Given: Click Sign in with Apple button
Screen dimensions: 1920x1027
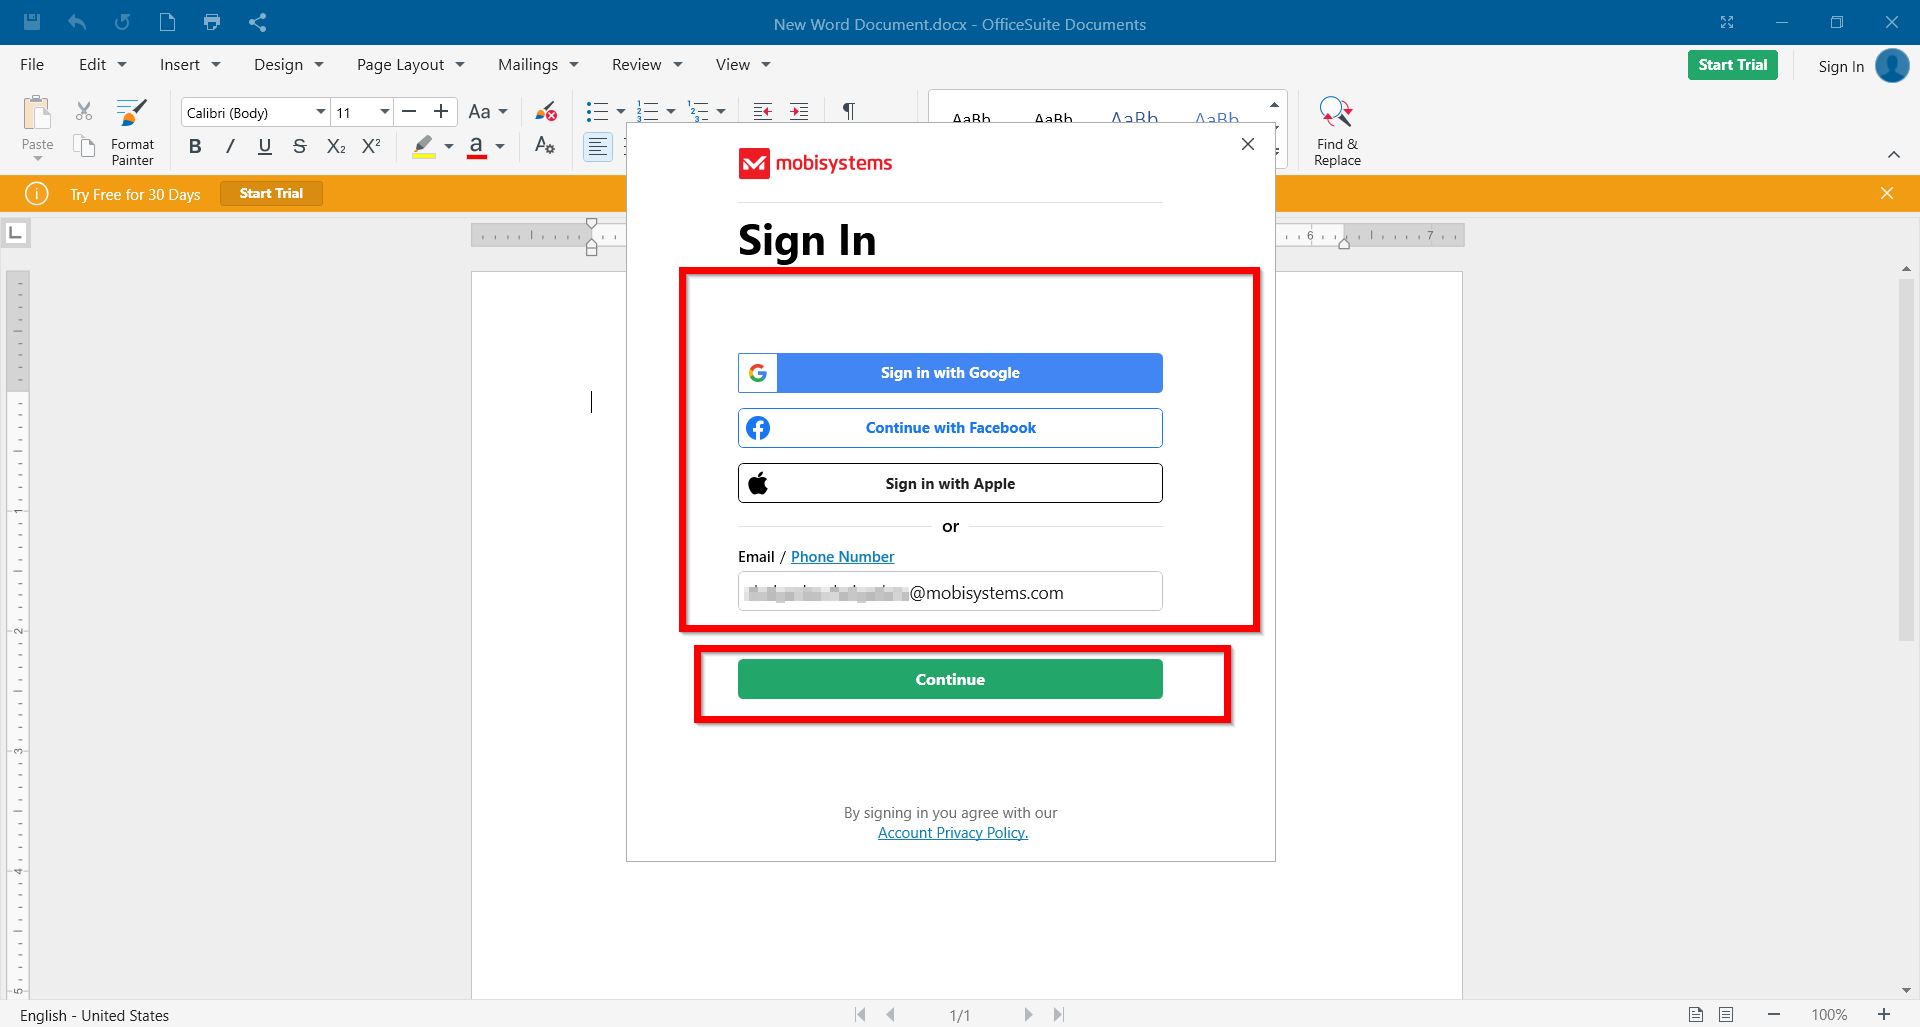Looking at the screenshot, I should pyautogui.click(x=950, y=483).
